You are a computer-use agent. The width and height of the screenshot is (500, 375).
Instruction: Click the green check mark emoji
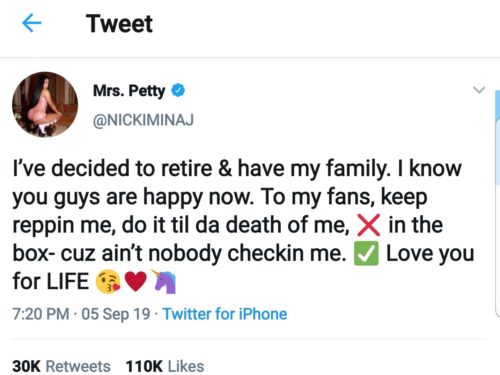[x=366, y=254]
